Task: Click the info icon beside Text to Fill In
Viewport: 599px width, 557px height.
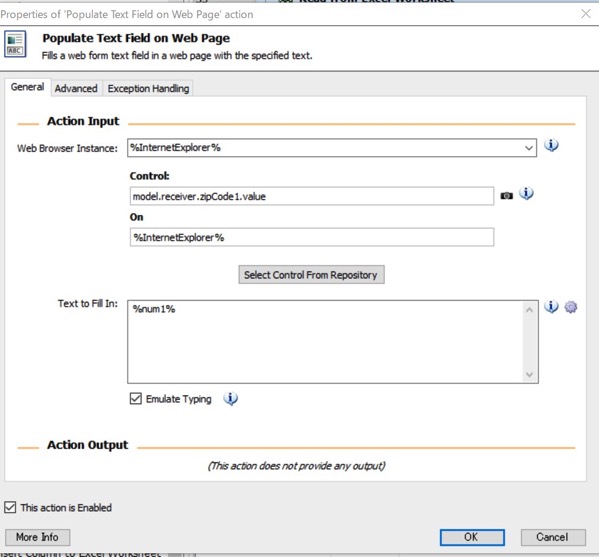Action: pyautogui.click(x=551, y=307)
